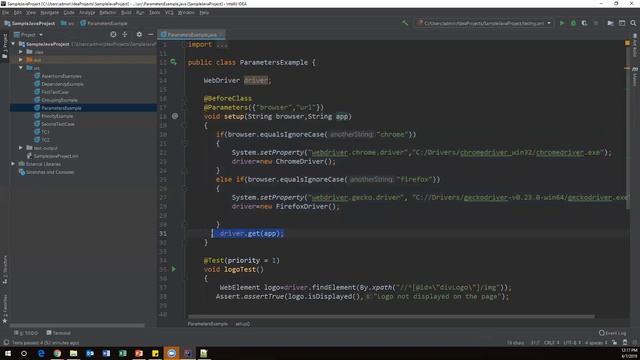This screenshot has width=640, height=360.
Task: Open FirstTestCase class in tree
Action: point(51,92)
